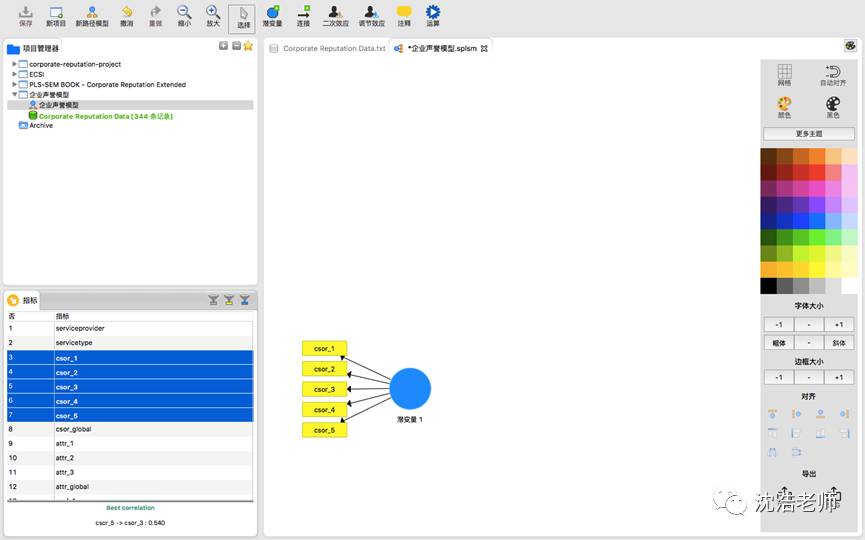Viewport: 865px width, 540px height.
Task: Expand the ECSI project node
Action: [x=14, y=74]
